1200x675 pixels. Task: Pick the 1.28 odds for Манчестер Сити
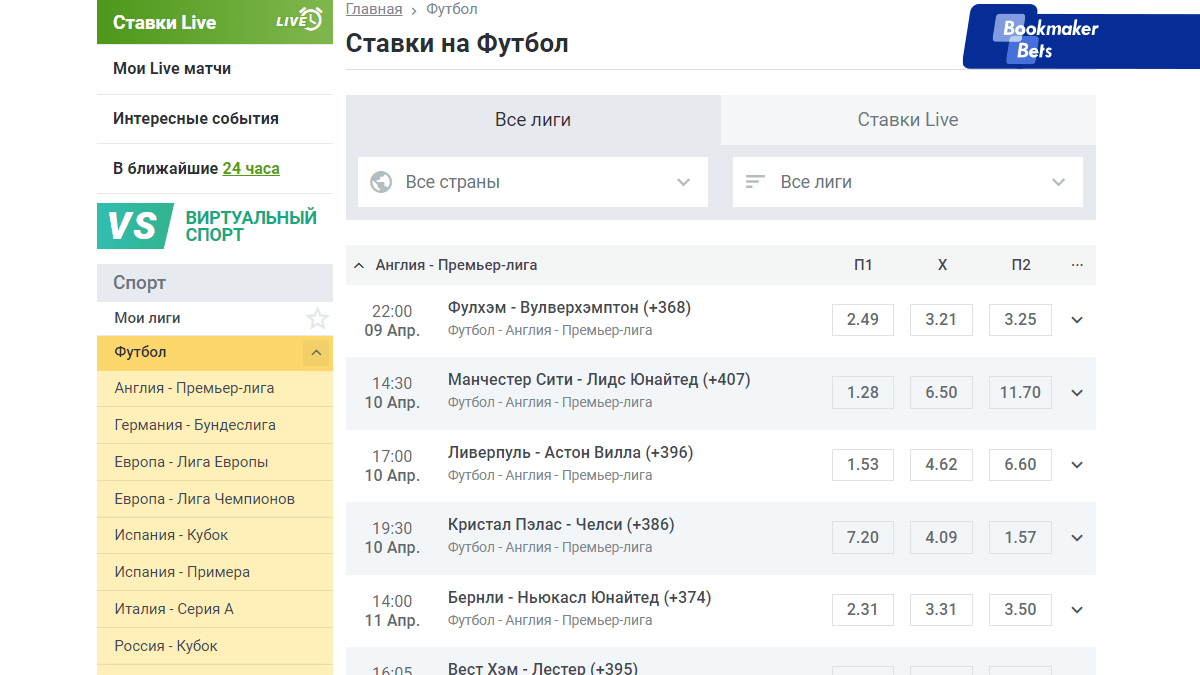click(x=862, y=392)
